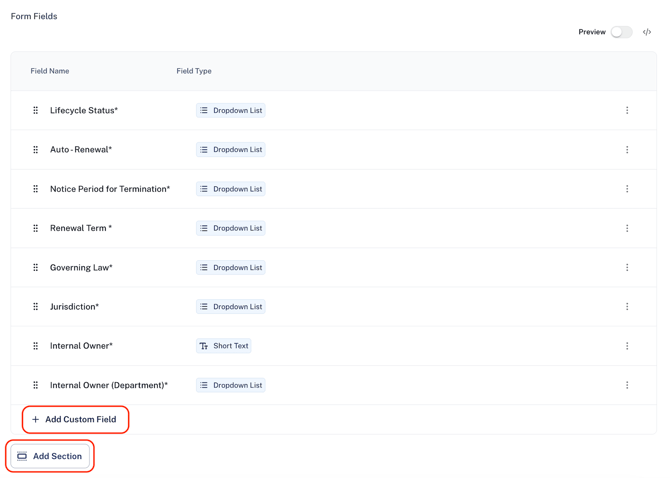Select the Governing Law* field name
The width and height of the screenshot is (670, 478).
pyautogui.click(x=81, y=267)
